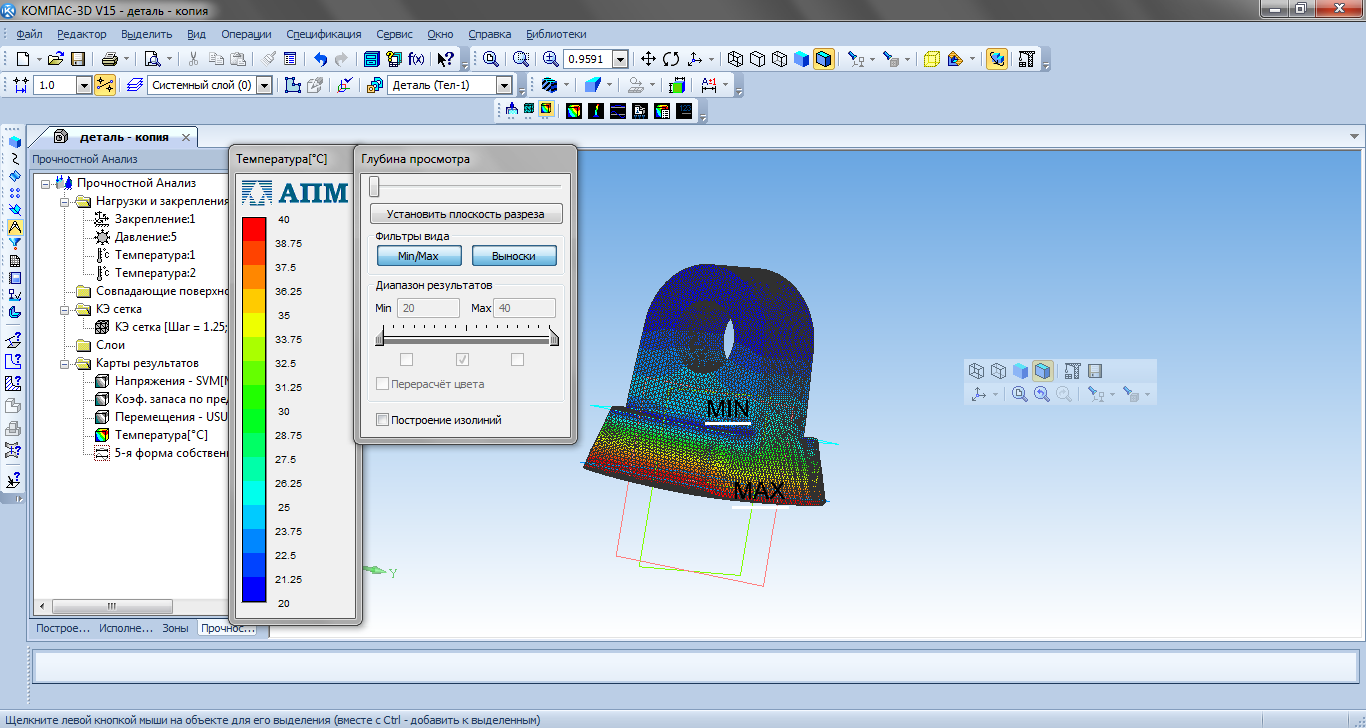The width and height of the screenshot is (1366, 728).
Task: Toggle the Выноски view filter
Action: pyautogui.click(x=514, y=256)
